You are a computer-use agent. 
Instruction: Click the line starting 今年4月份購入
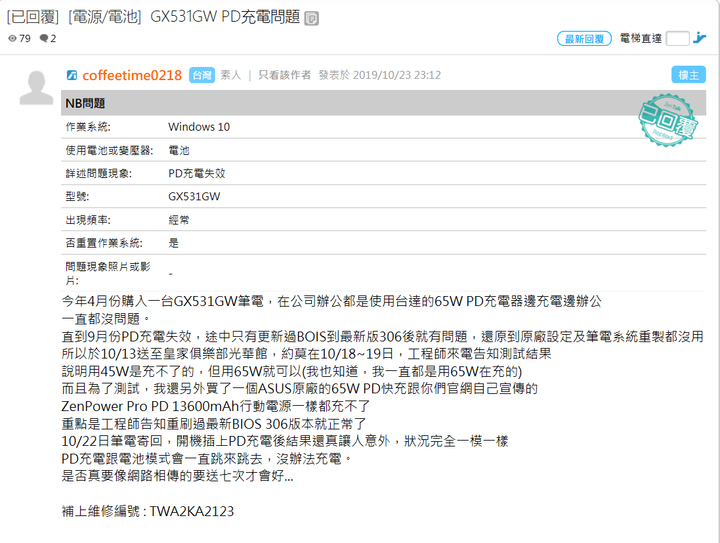[332, 302]
